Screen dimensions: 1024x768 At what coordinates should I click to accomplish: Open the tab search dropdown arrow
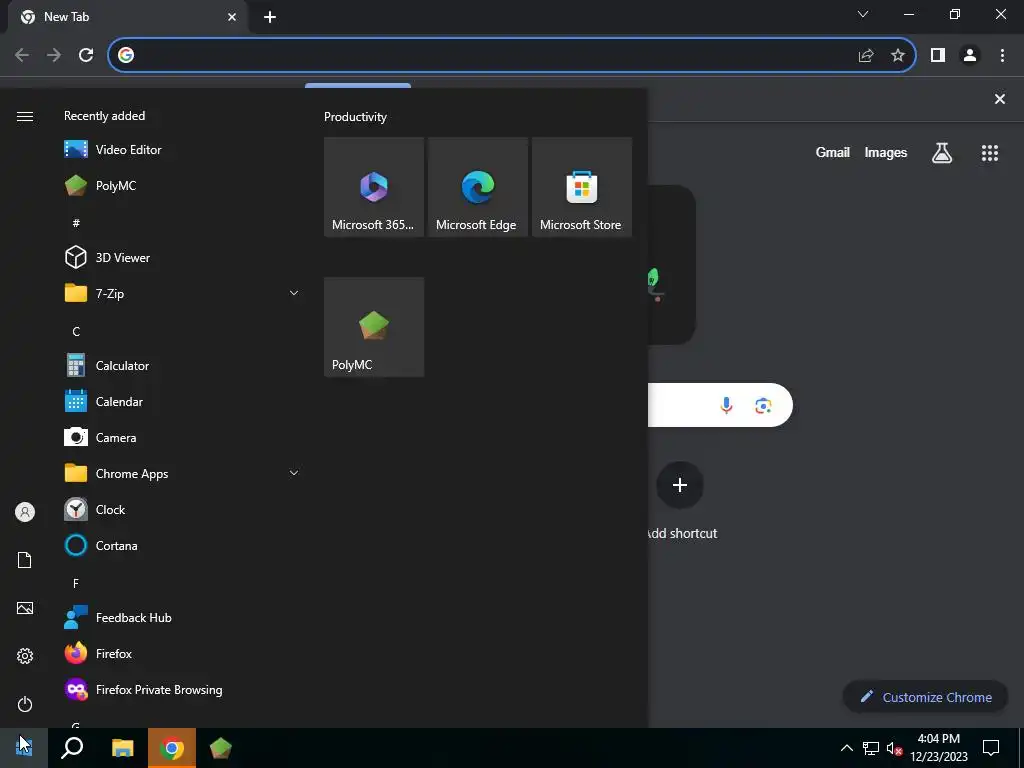863,14
